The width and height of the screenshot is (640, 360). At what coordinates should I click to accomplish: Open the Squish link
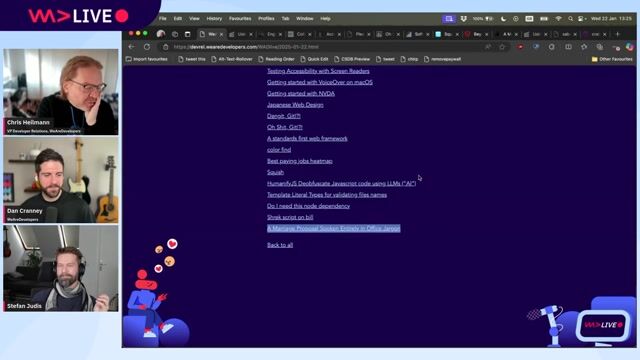[275, 172]
